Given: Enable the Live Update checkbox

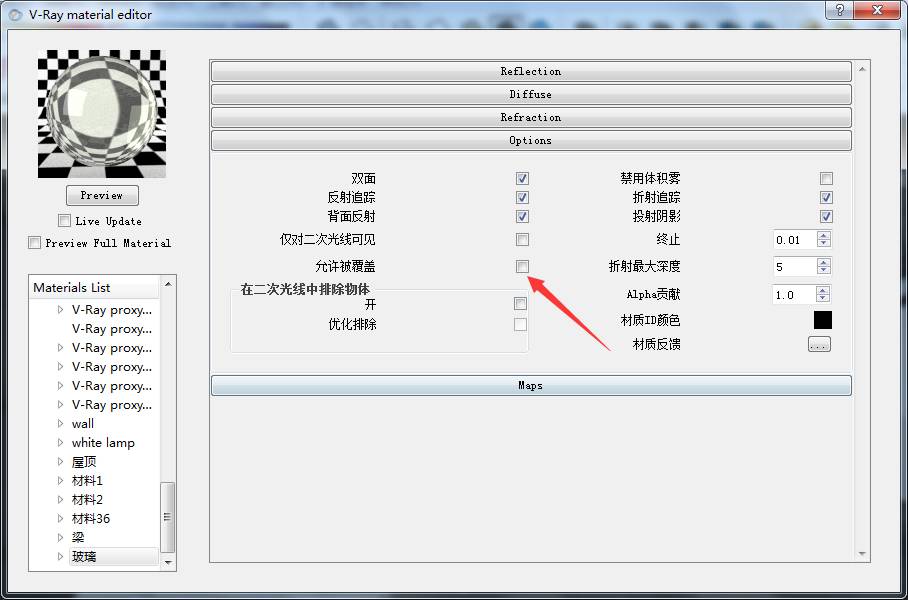Looking at the screenshot, I should 65,221.
